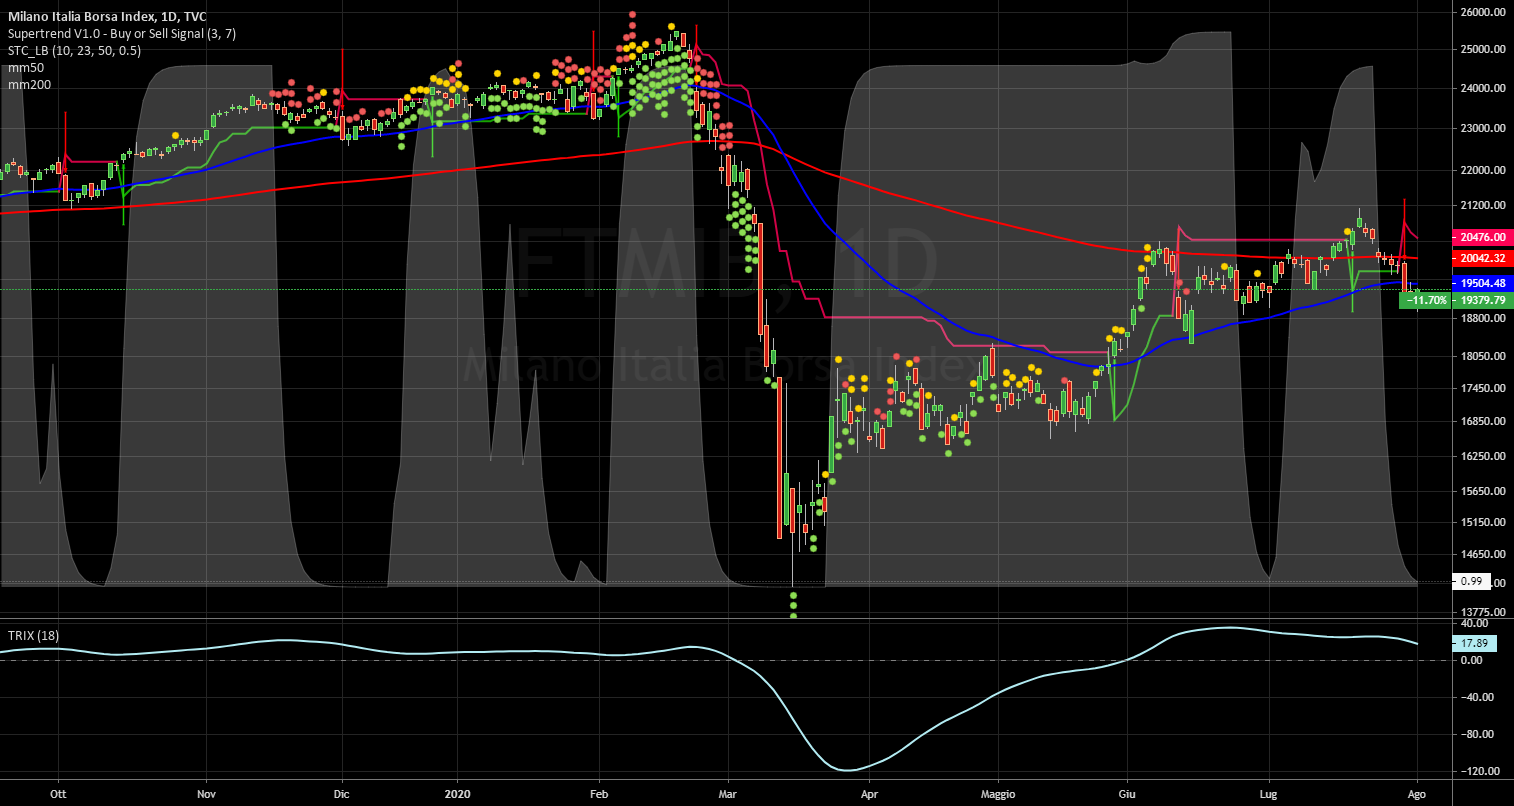Screen dimensions: 1514x806
Task: Click the 'Feb' time axis label
Action: coord(598,792)
